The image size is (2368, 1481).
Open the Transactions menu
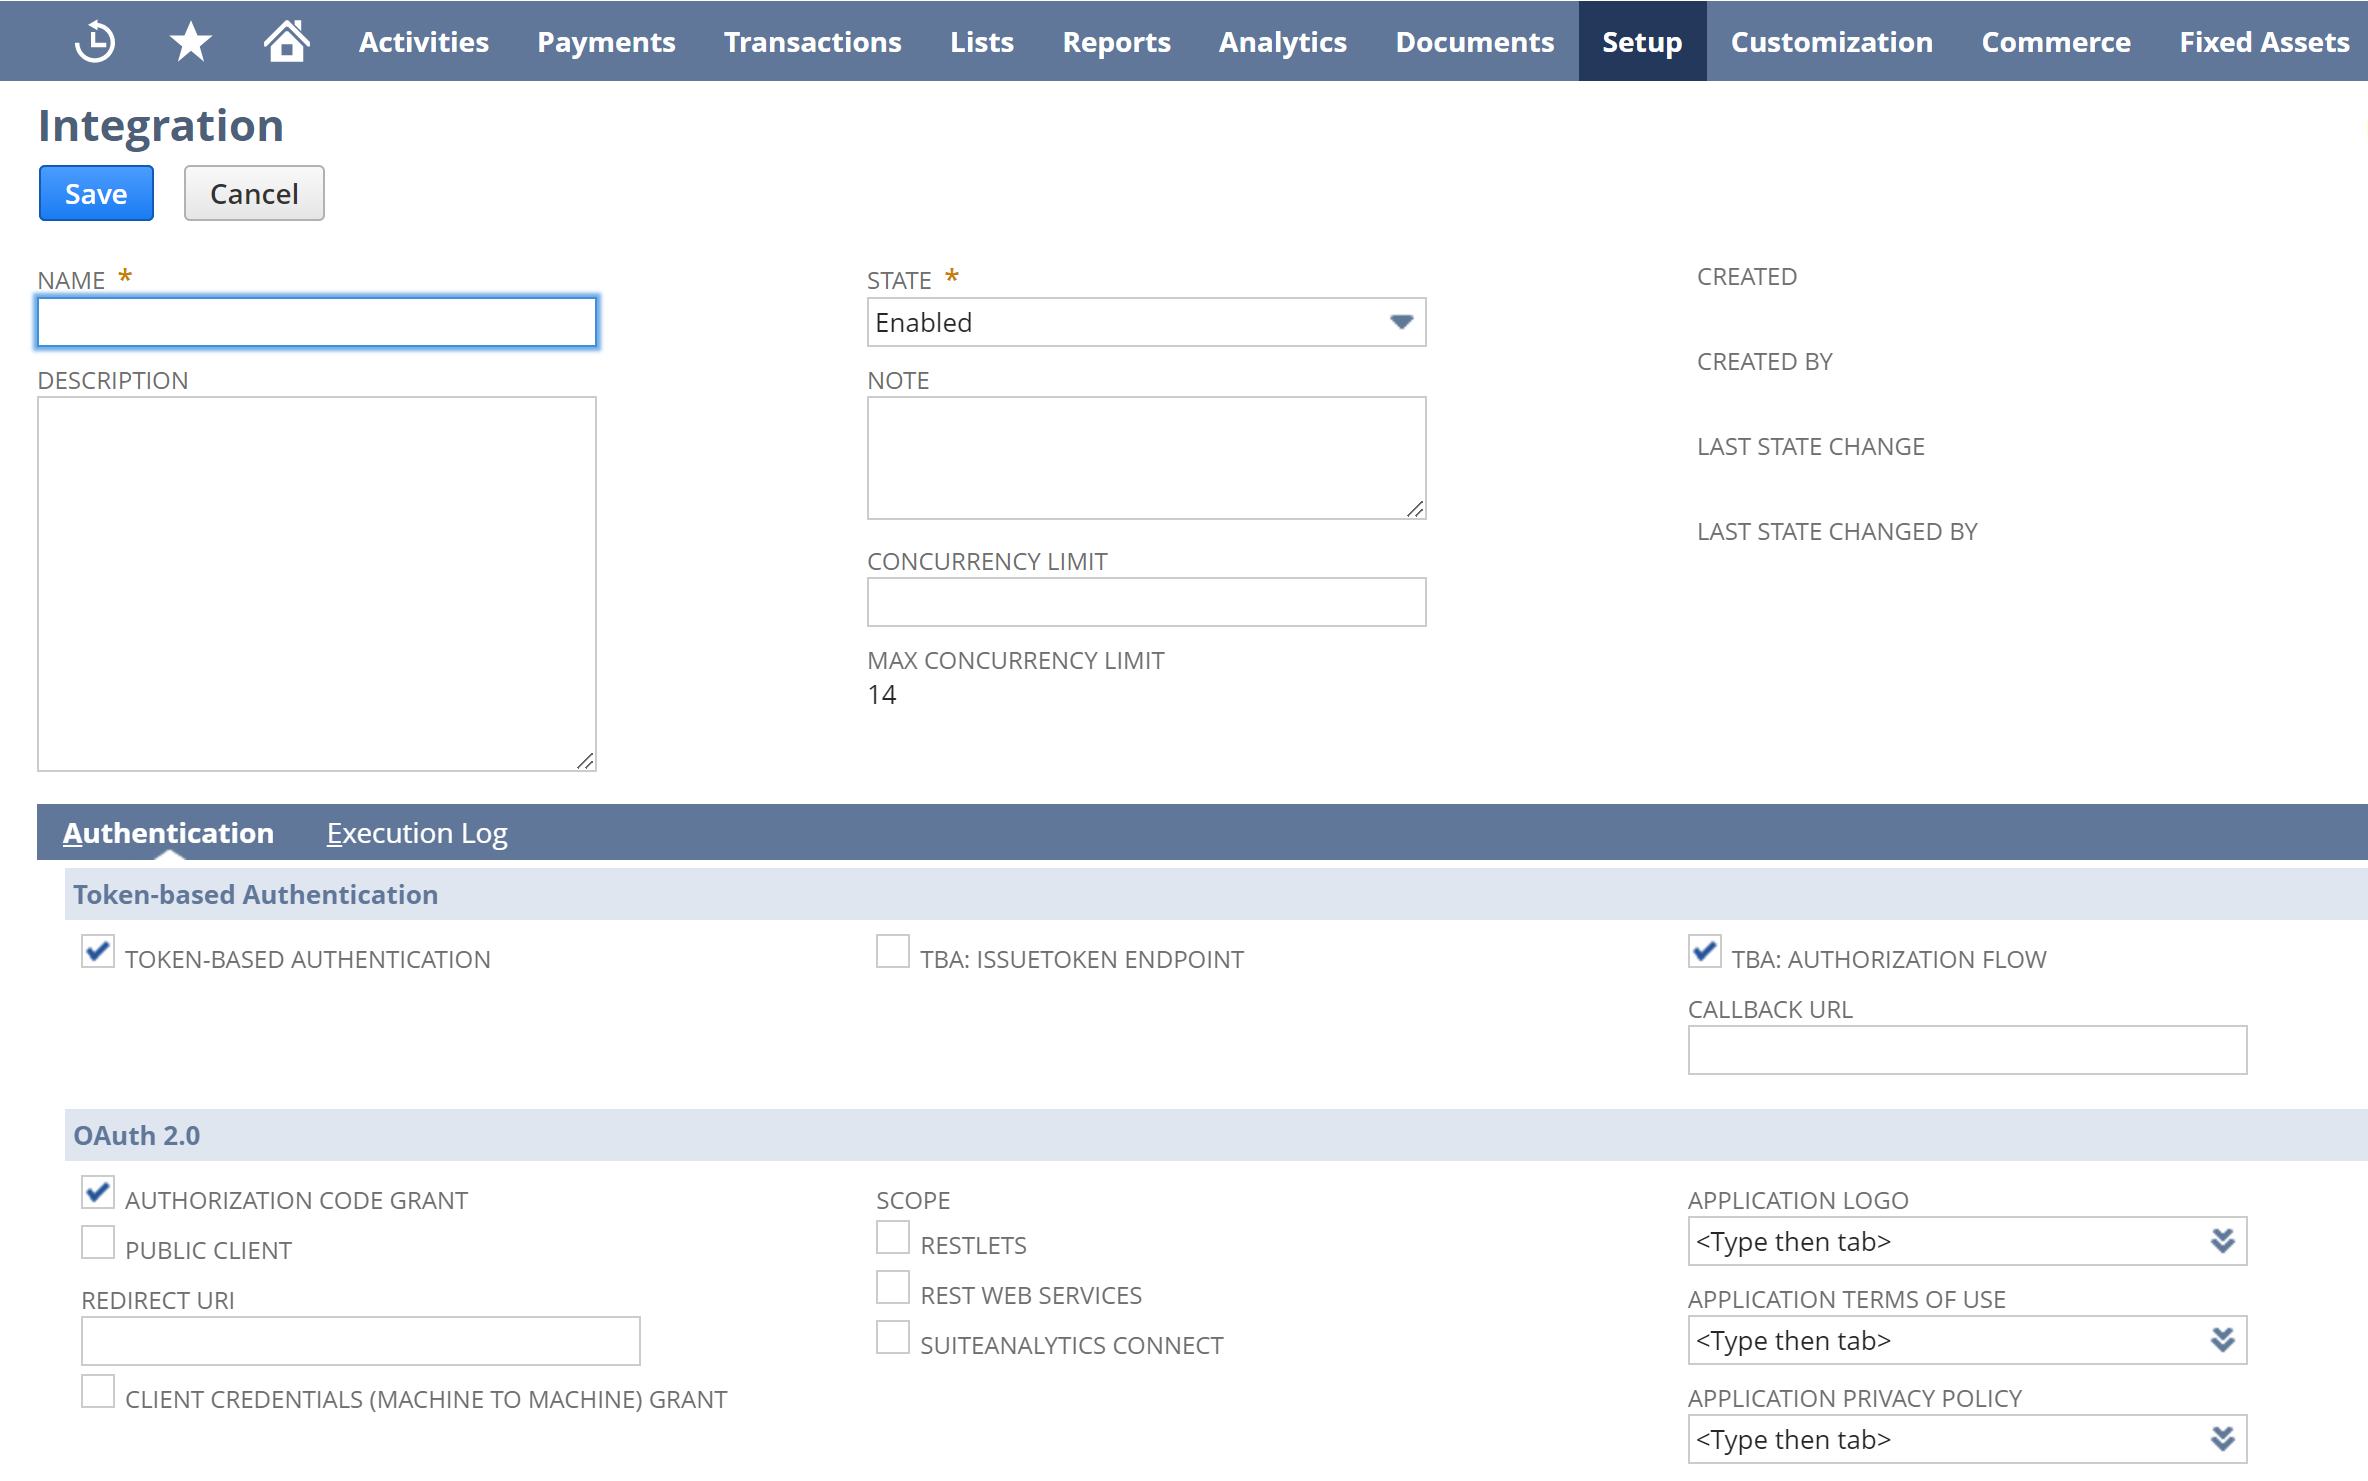tap(813, 41)
